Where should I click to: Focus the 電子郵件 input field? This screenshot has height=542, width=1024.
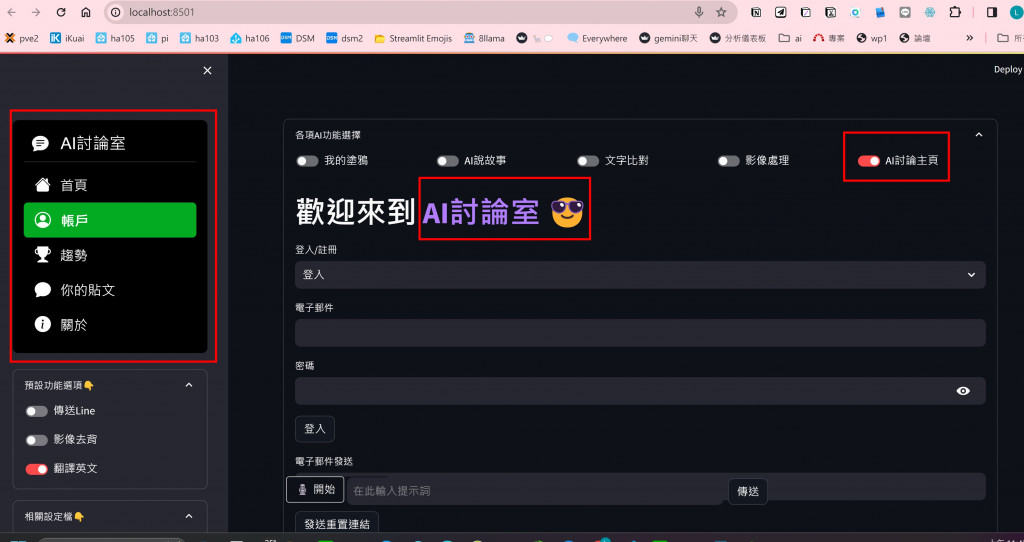(x=640, y=333)
